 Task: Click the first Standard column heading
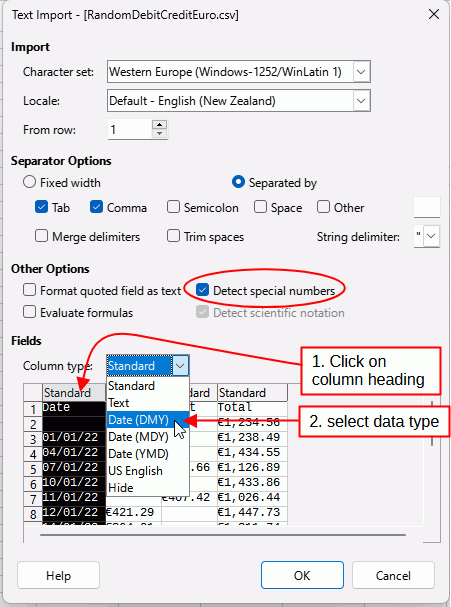[74, 393]
